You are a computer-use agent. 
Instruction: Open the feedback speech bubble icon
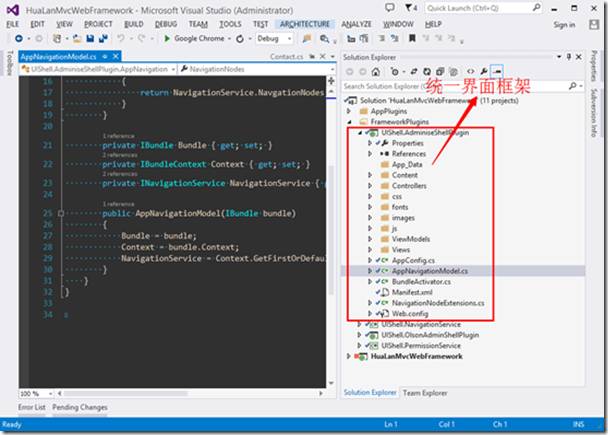click(x=390, y=7)
